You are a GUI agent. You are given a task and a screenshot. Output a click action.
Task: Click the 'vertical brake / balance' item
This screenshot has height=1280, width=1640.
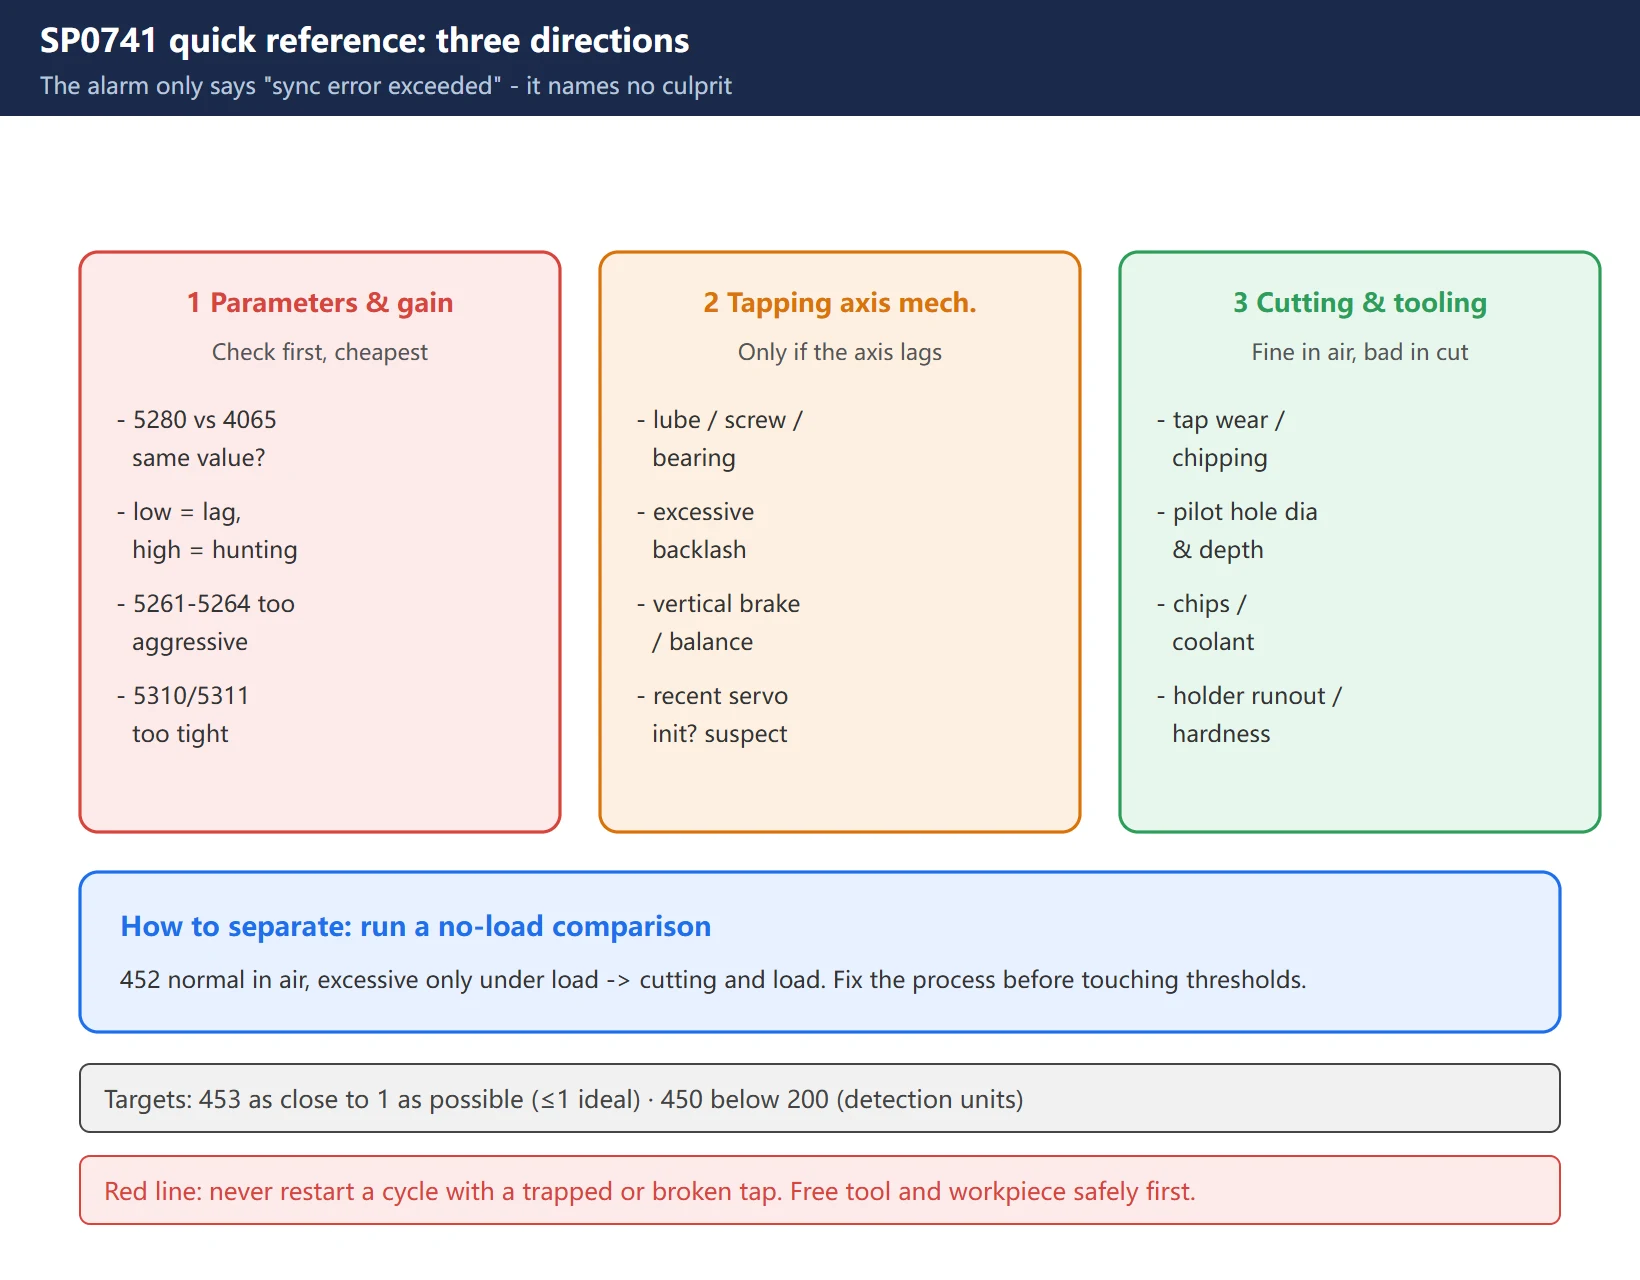click(x=719, y=623)
